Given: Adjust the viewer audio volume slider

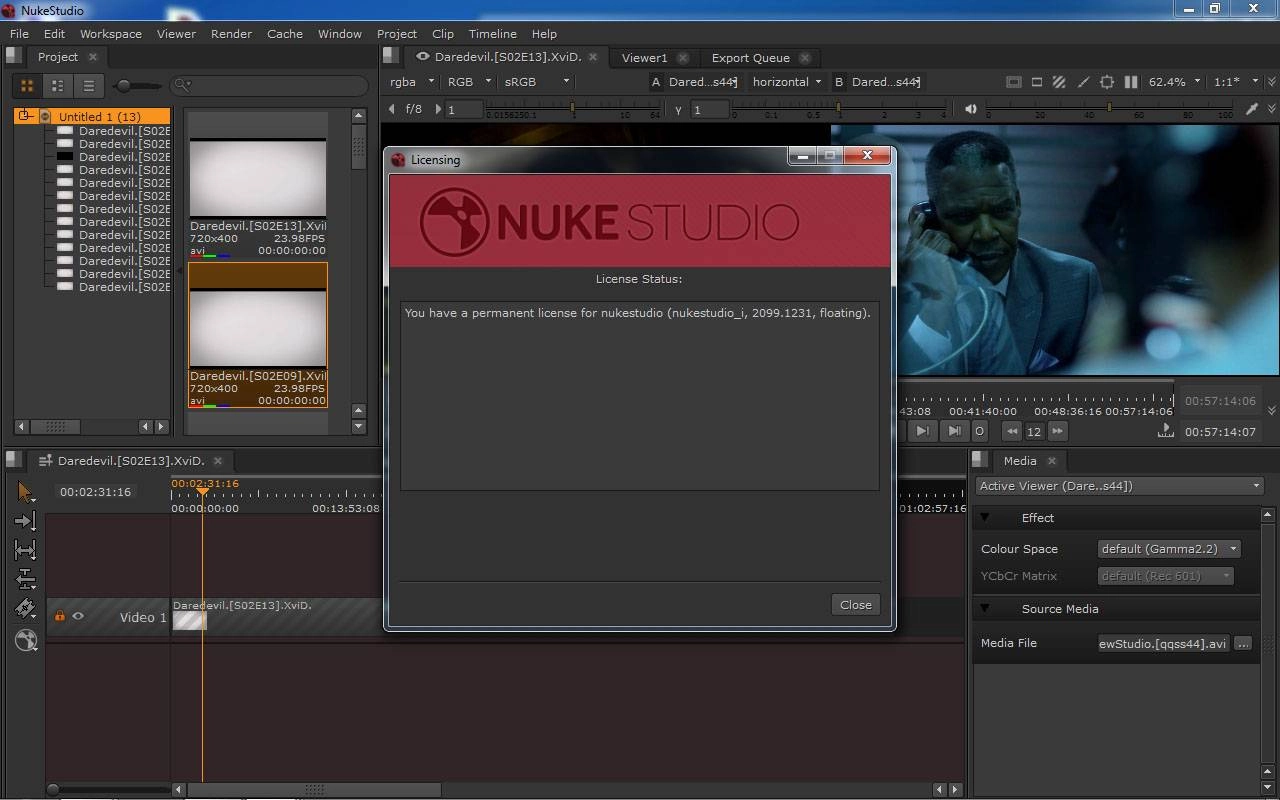Looking at the screenshot, I should click(x=1108, y=109).
